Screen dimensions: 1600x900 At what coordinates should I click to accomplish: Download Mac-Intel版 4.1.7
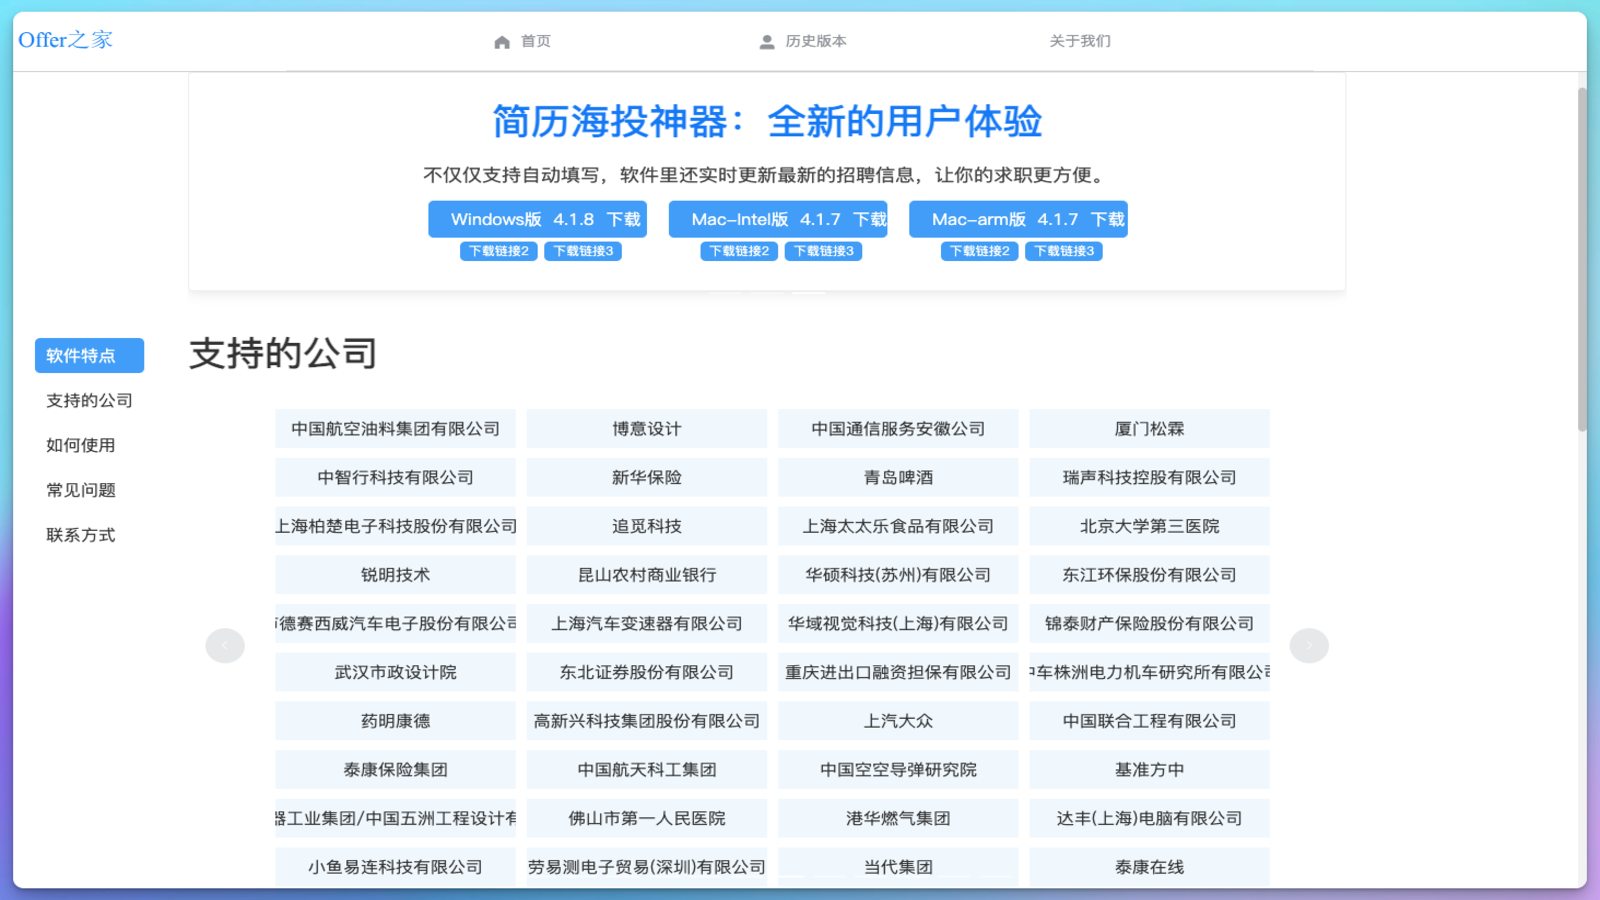tap(776, 219)
